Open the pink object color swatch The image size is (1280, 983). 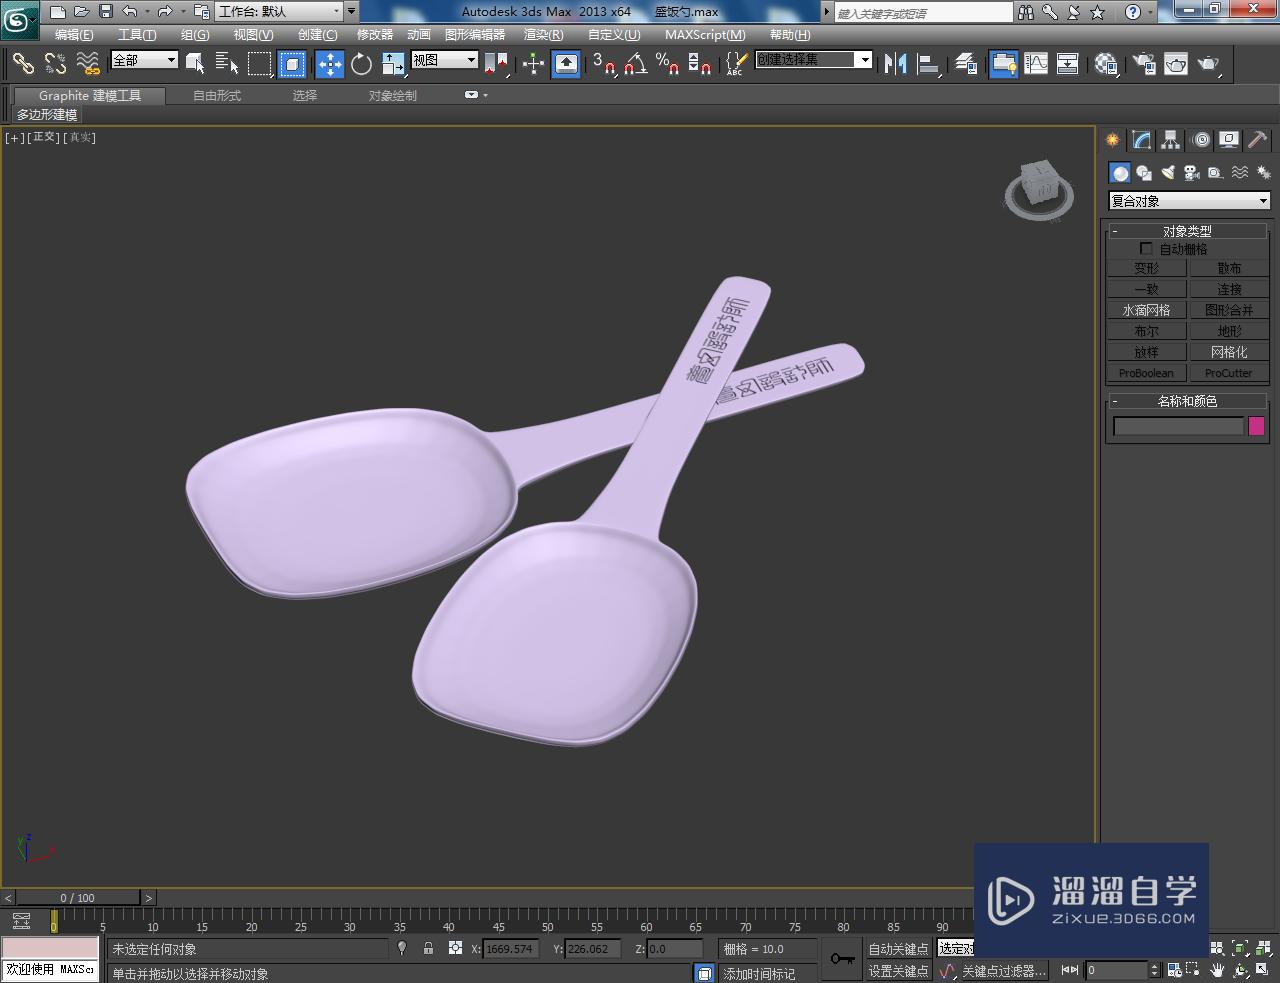[1256, 427]
